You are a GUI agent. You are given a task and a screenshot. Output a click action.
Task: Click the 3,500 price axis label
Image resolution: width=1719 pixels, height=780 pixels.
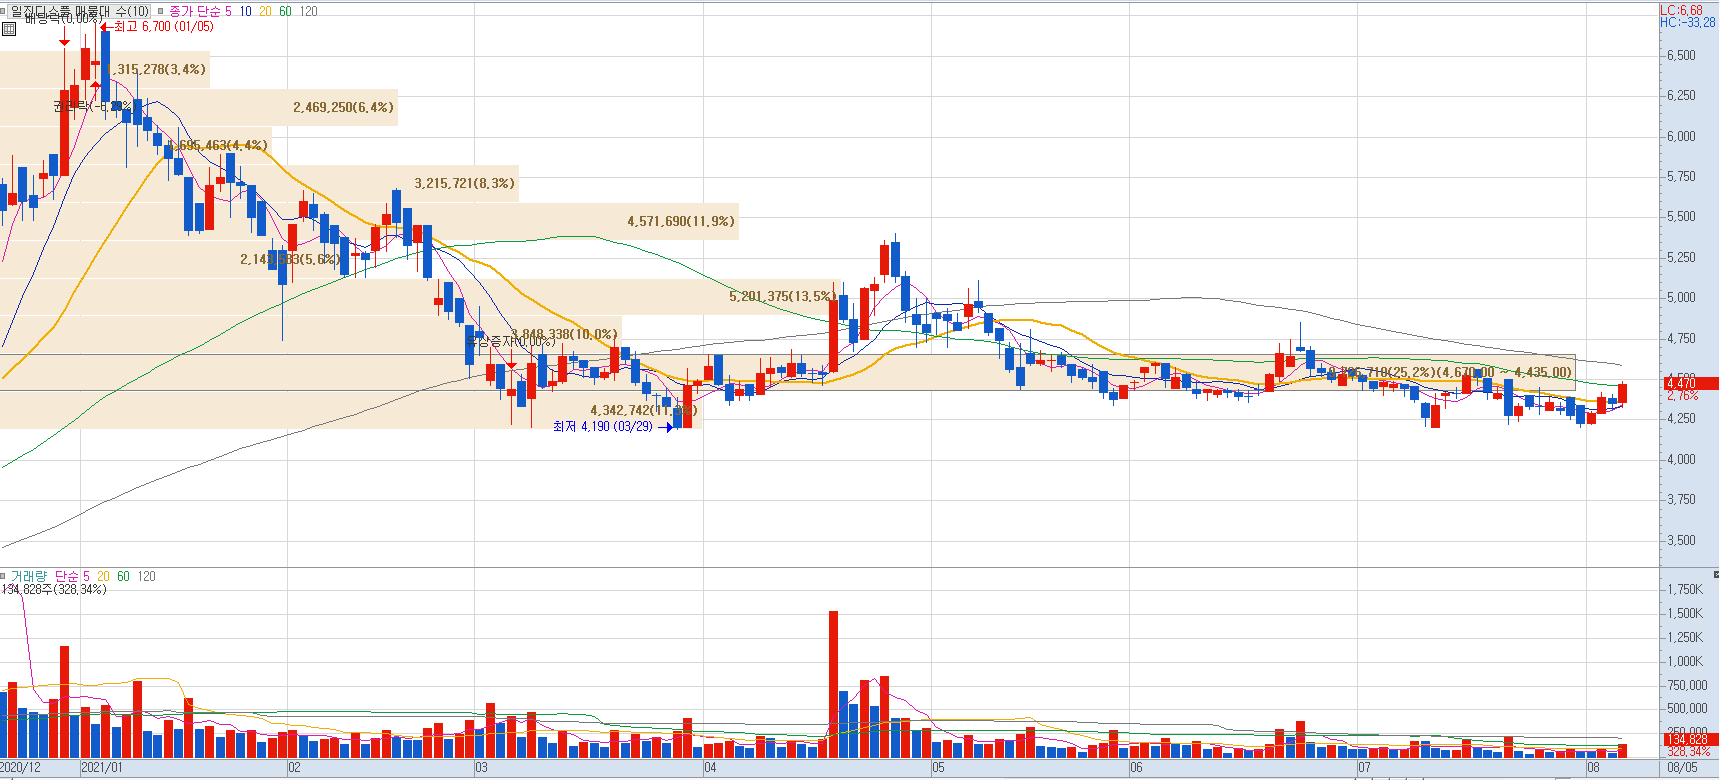coord(1681,540)
